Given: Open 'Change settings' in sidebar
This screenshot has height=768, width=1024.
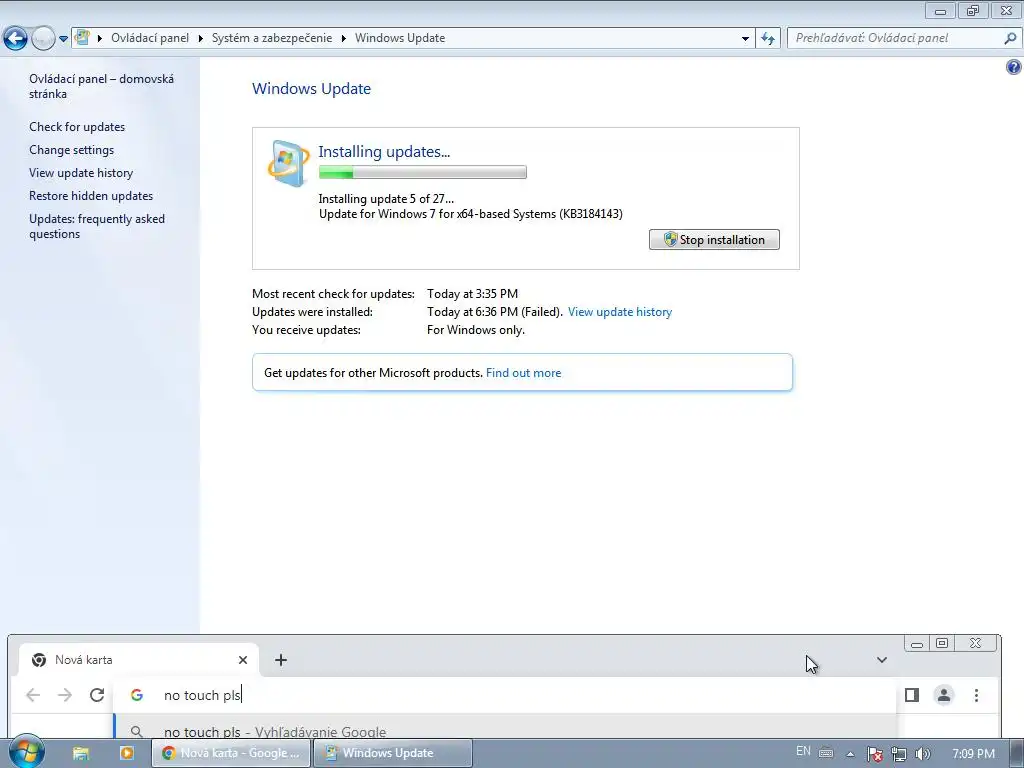Looking at the screenshot, I should click(71, 150).
